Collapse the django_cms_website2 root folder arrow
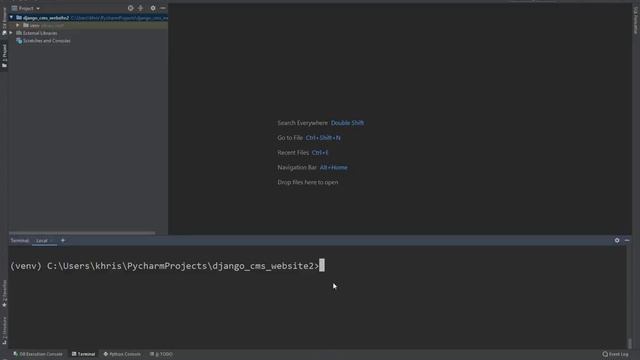Screen dimensions: 640x360 [11, 18]
